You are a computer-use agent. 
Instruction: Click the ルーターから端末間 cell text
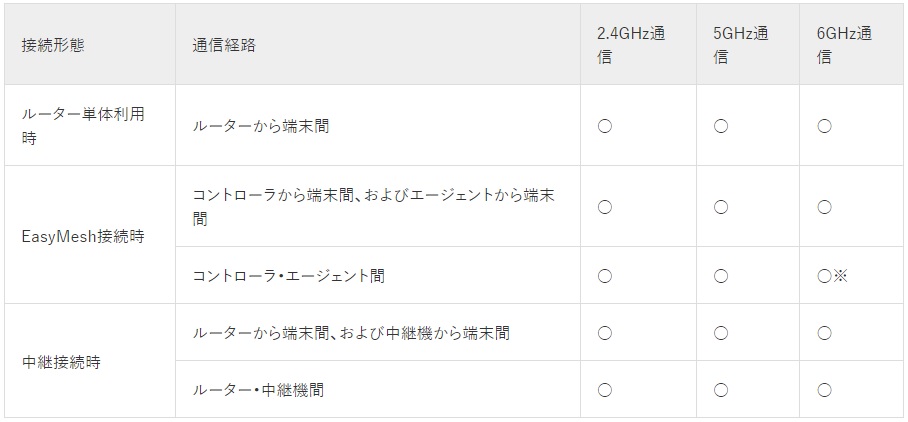pos(261,126)
